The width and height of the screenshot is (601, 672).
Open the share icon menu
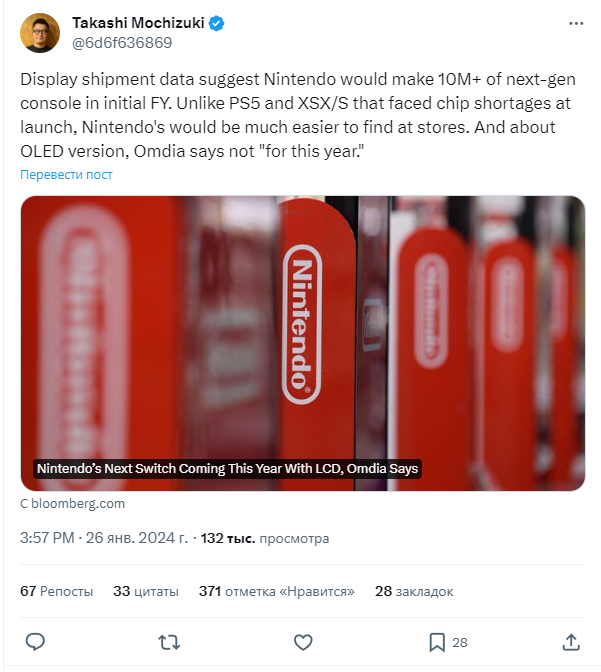coord(571,641)
